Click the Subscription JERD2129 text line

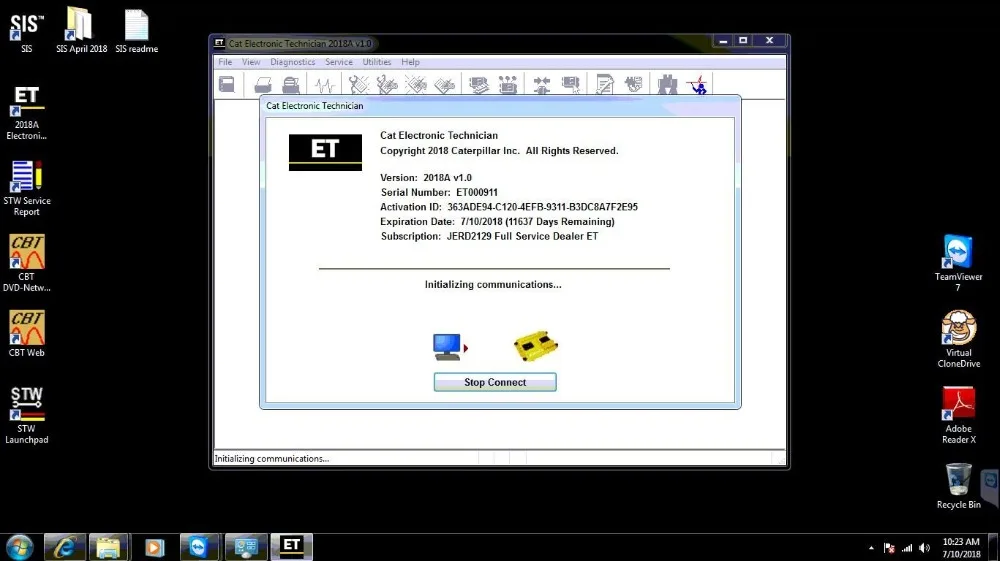coord(489,237)
